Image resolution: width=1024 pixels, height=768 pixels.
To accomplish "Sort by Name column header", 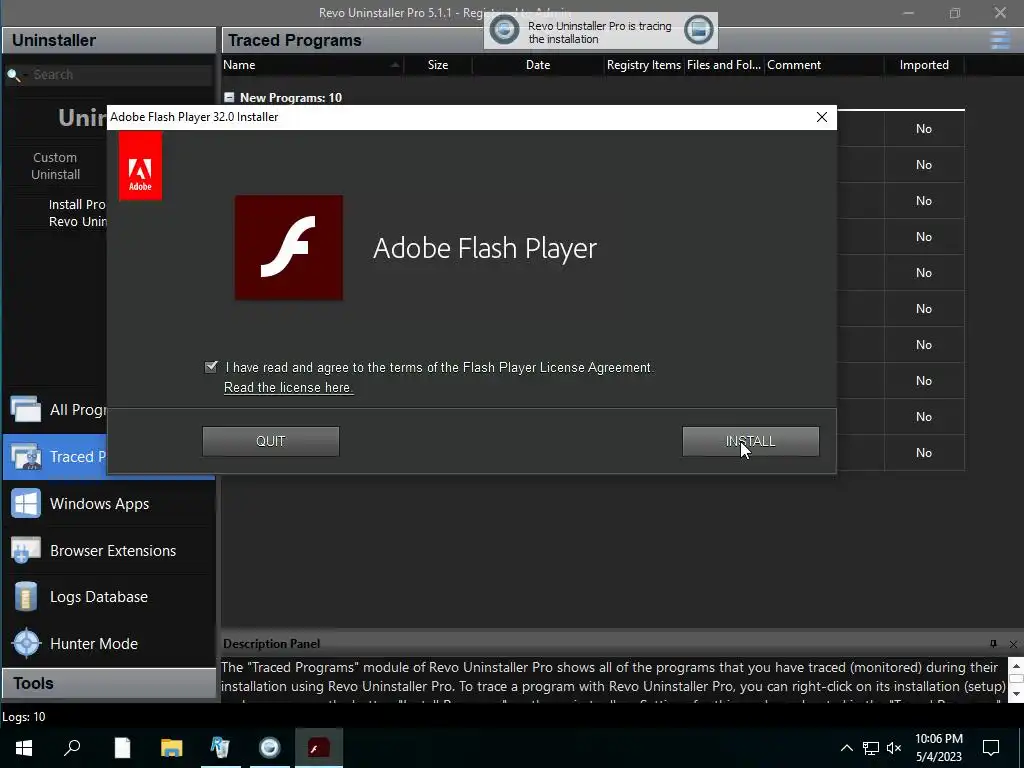I will pyautogui.click(x=312, y=65).
